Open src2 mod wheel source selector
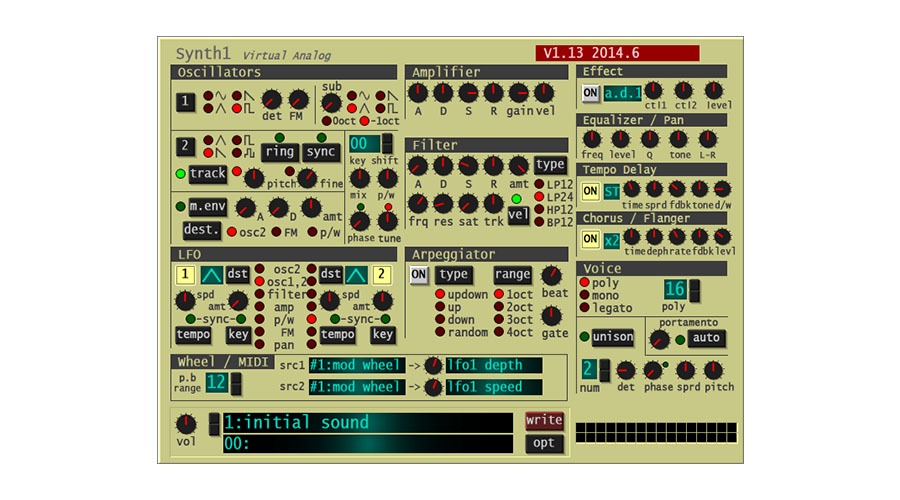This screenshot has height=500, width=900. 355,387
